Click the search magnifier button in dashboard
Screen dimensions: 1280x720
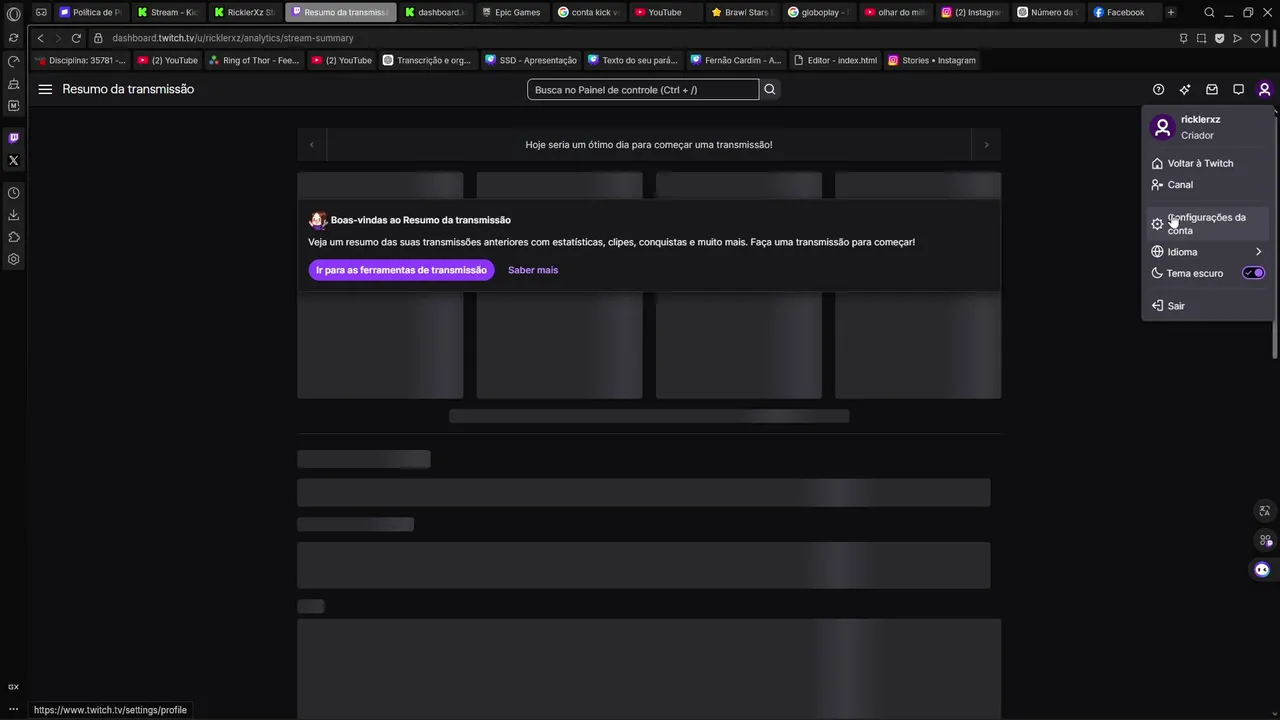[x=770, y=89]
